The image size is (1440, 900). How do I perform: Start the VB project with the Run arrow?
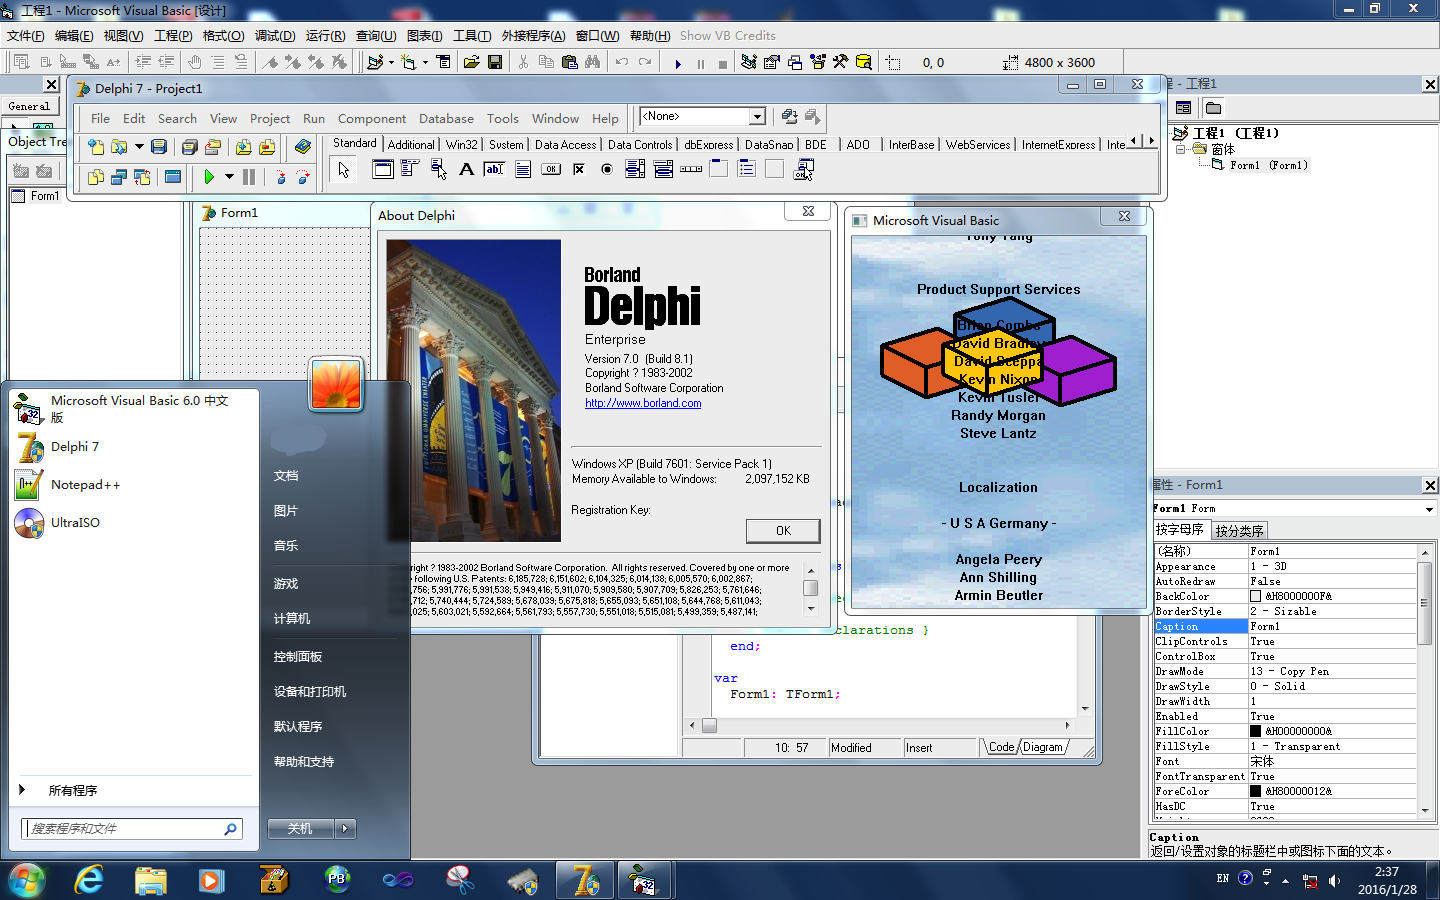[678, 63]
